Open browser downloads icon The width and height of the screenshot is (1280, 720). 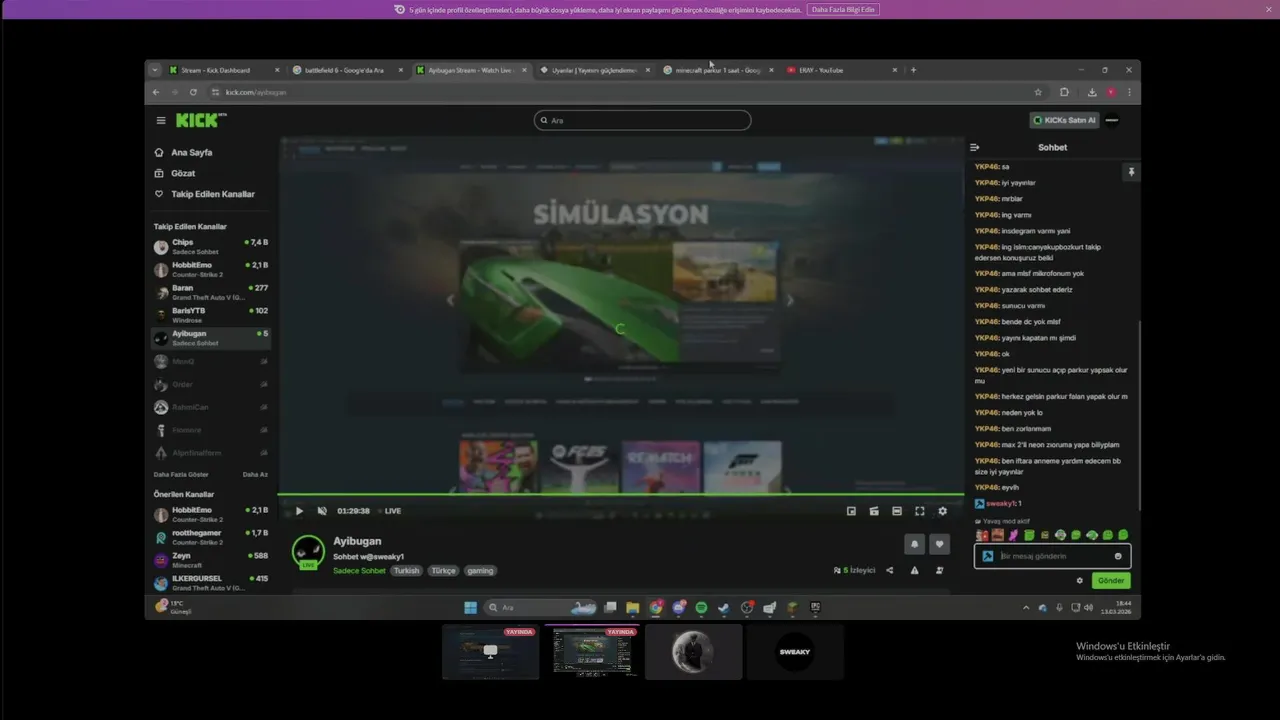pos(1091,92)
